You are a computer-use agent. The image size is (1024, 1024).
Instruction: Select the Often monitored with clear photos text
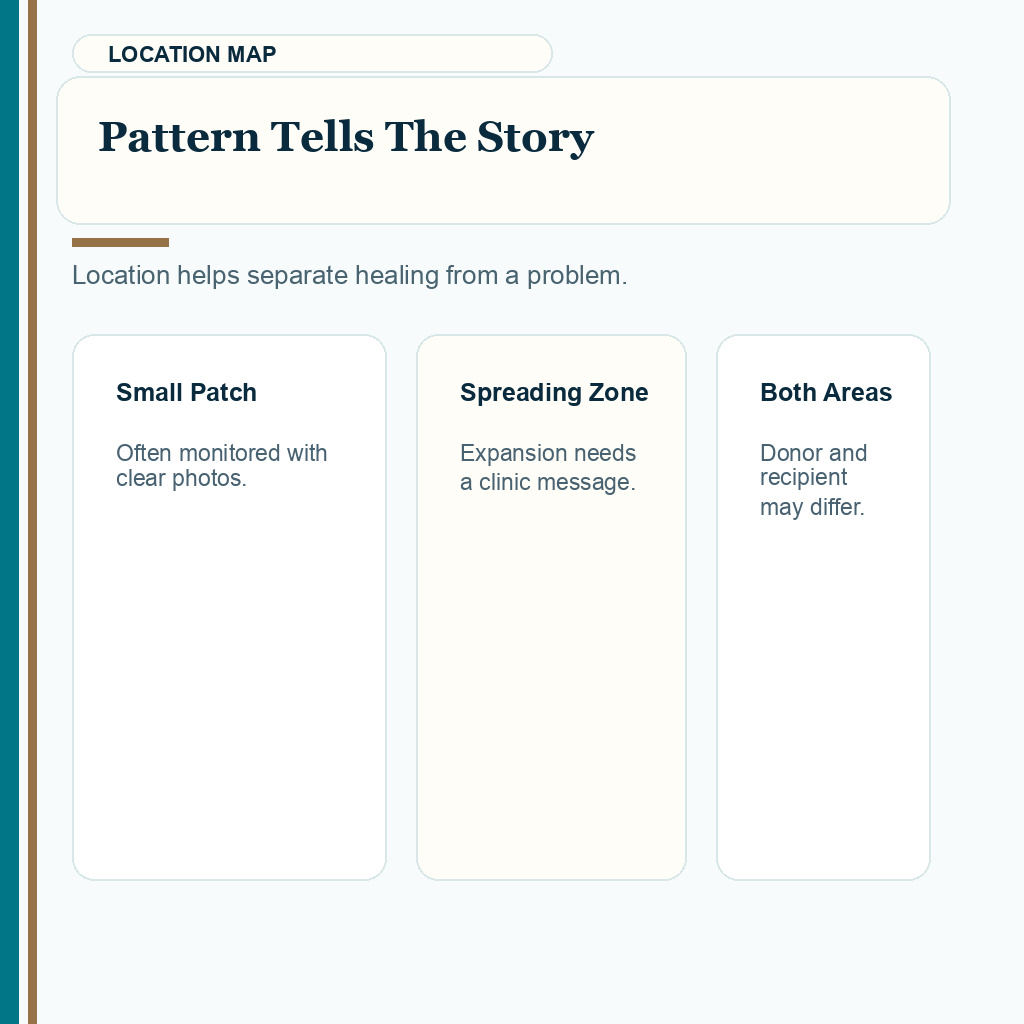pos(221,466)
